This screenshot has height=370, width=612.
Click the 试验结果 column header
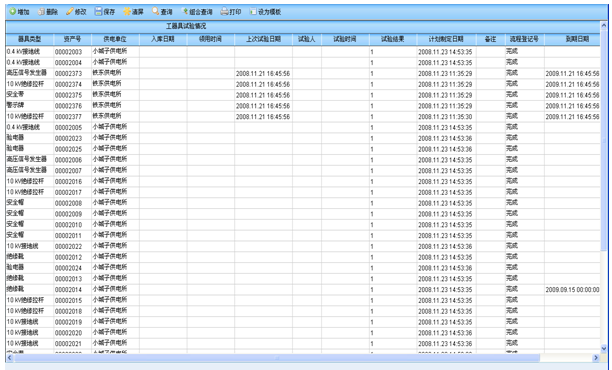coord(393,39)
